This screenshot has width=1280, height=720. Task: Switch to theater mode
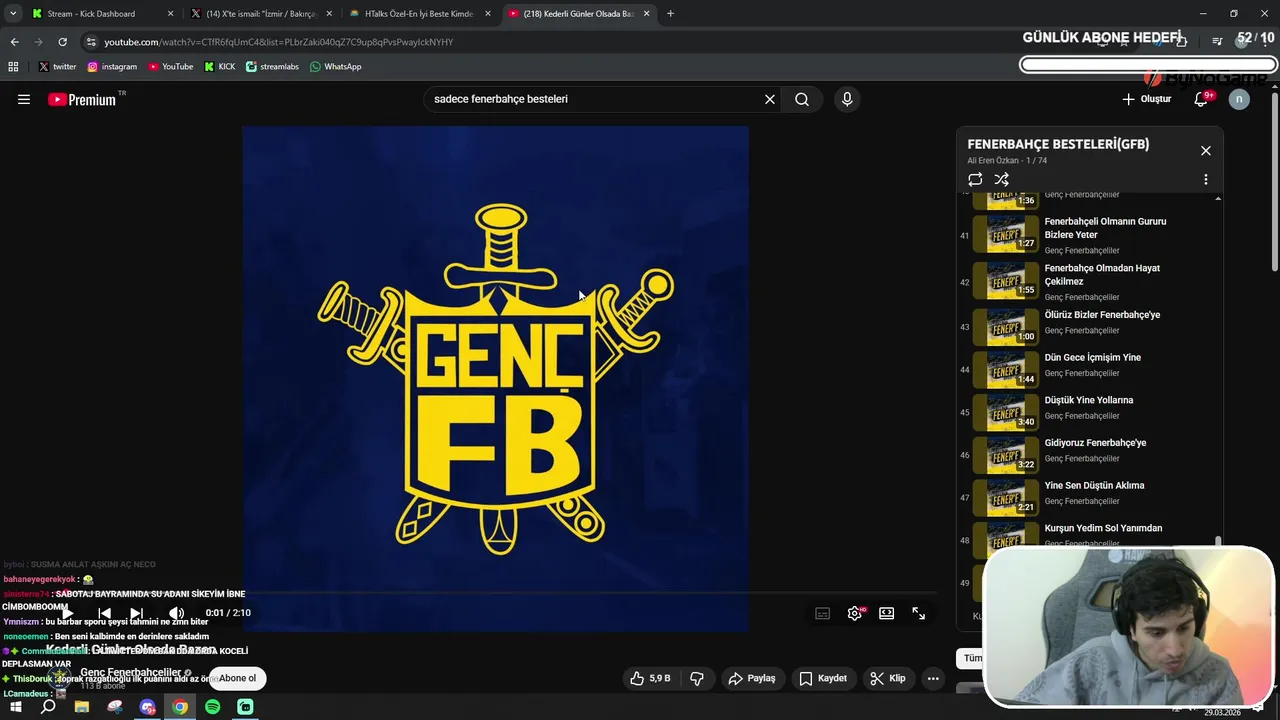click(x=887, y=613)
